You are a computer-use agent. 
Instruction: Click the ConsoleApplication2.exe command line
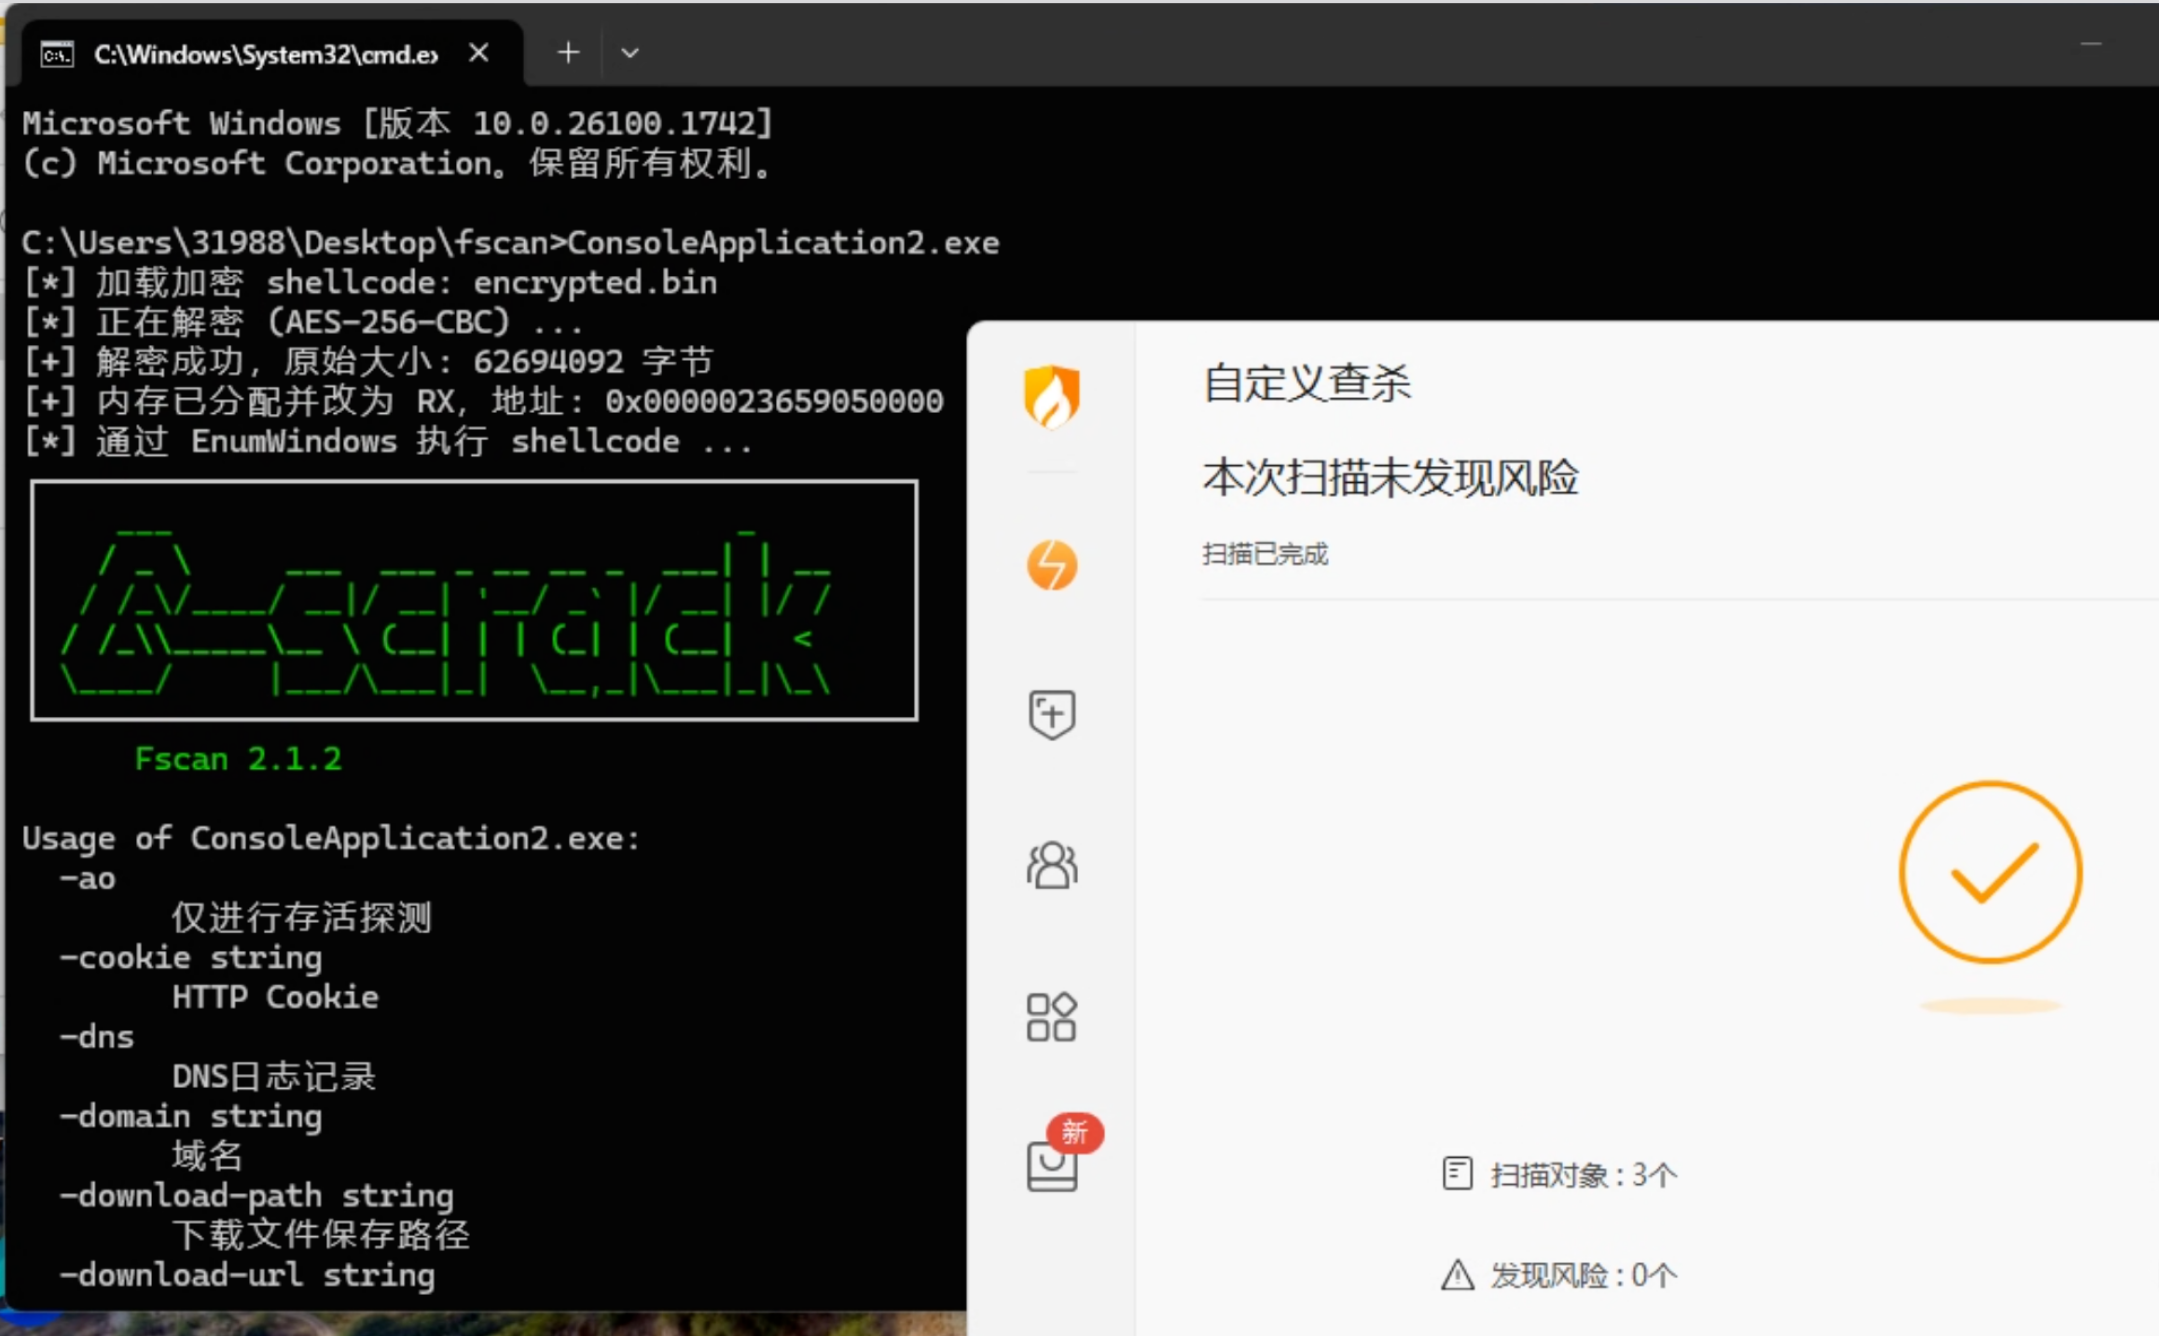pyautogui.click(x=511, y=243)
